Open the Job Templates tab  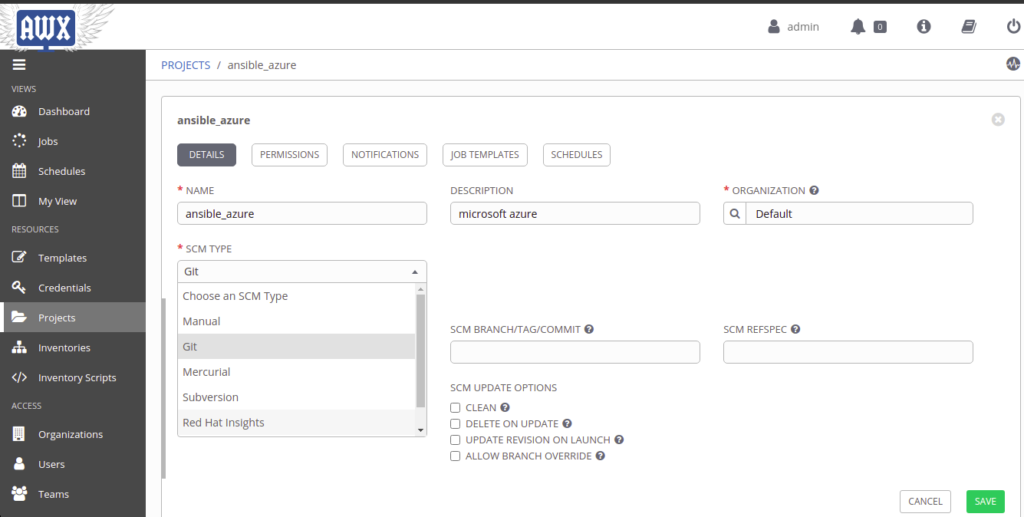tap(485, 155)
